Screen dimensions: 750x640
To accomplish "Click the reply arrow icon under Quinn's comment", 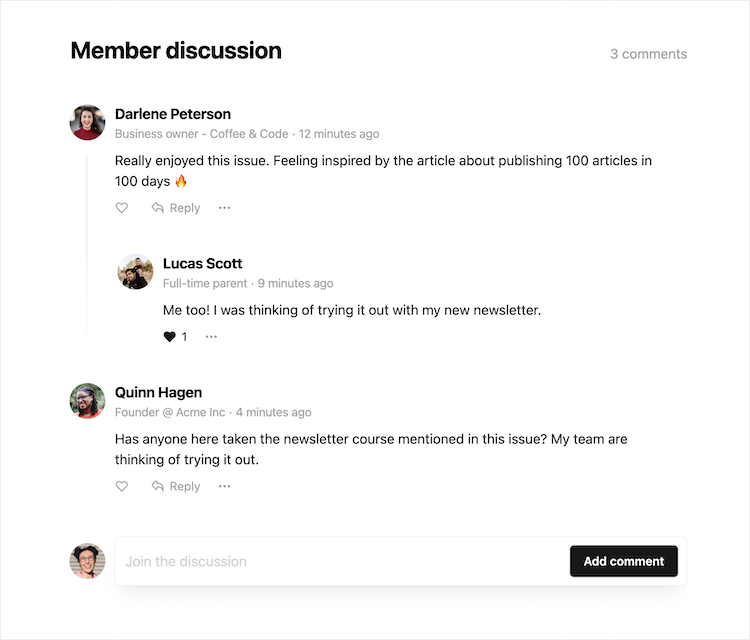I will [158, 486].
